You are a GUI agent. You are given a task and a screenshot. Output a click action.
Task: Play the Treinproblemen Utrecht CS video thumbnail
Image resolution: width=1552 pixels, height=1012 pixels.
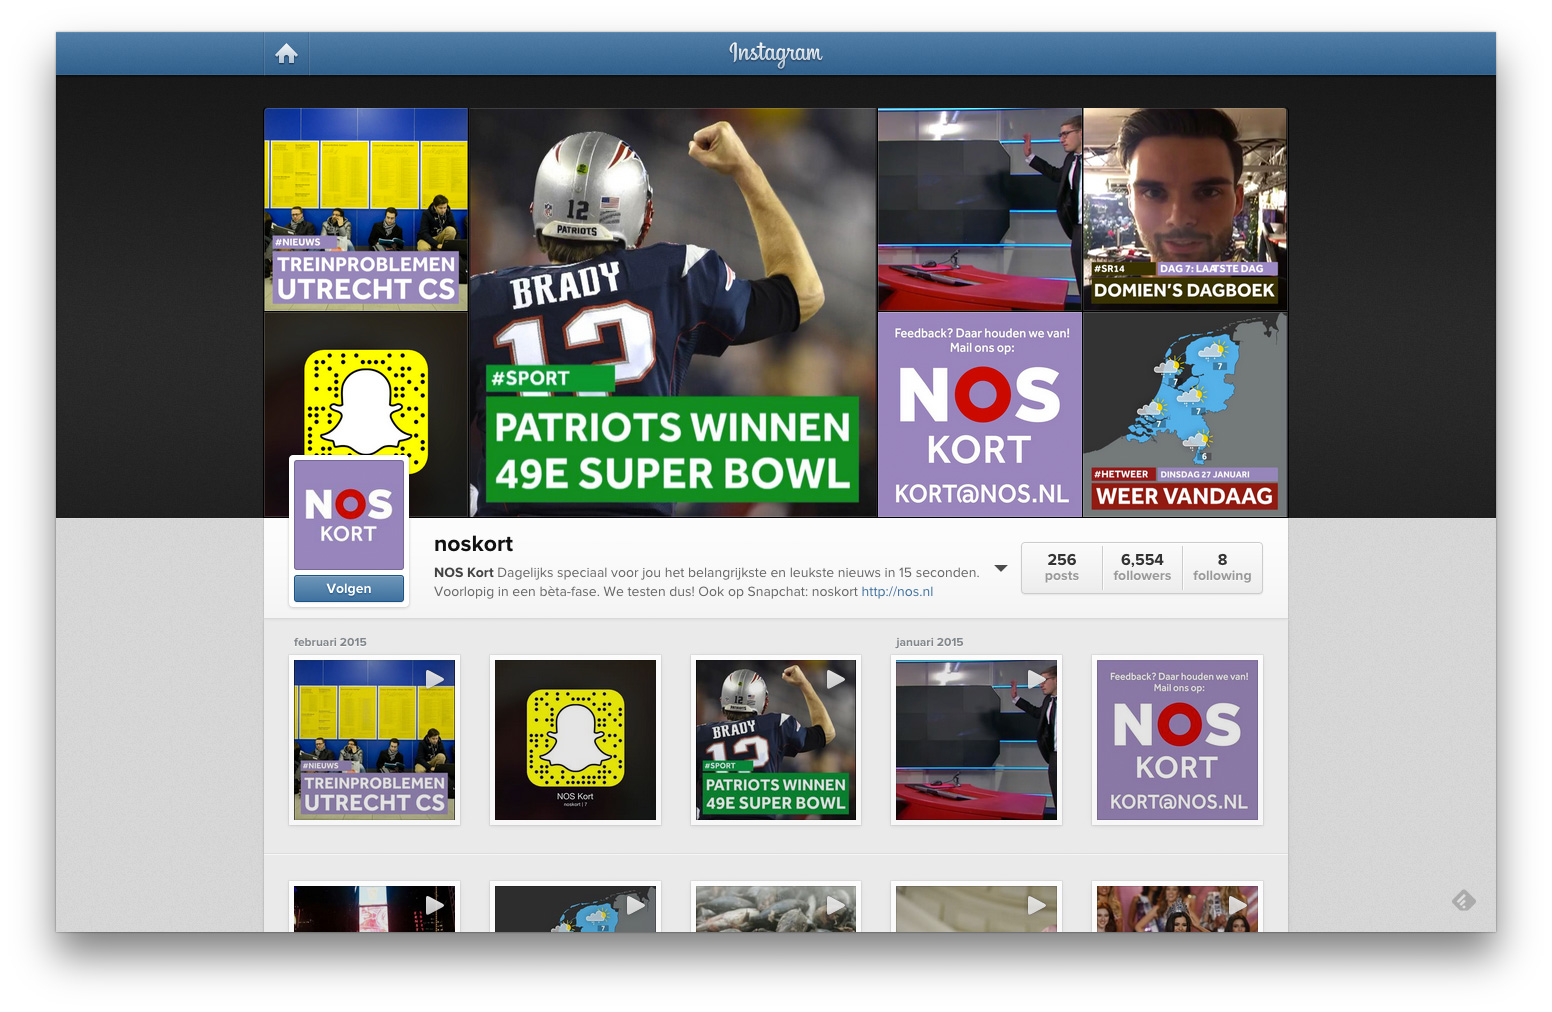point(374,740)
